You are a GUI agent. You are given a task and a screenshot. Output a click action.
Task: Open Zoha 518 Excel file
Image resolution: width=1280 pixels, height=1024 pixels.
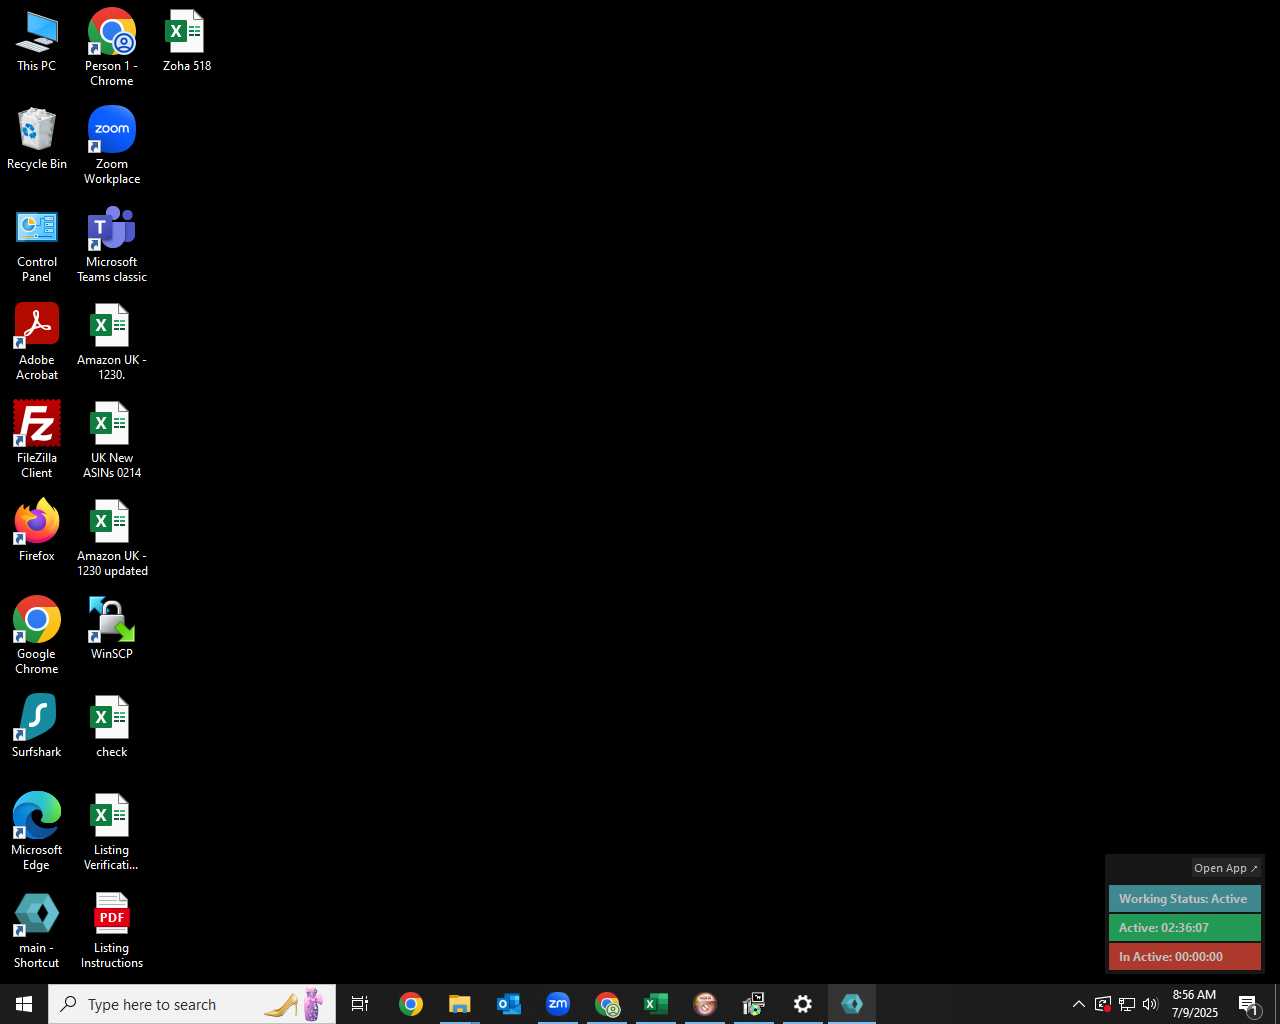pos(187,42)
